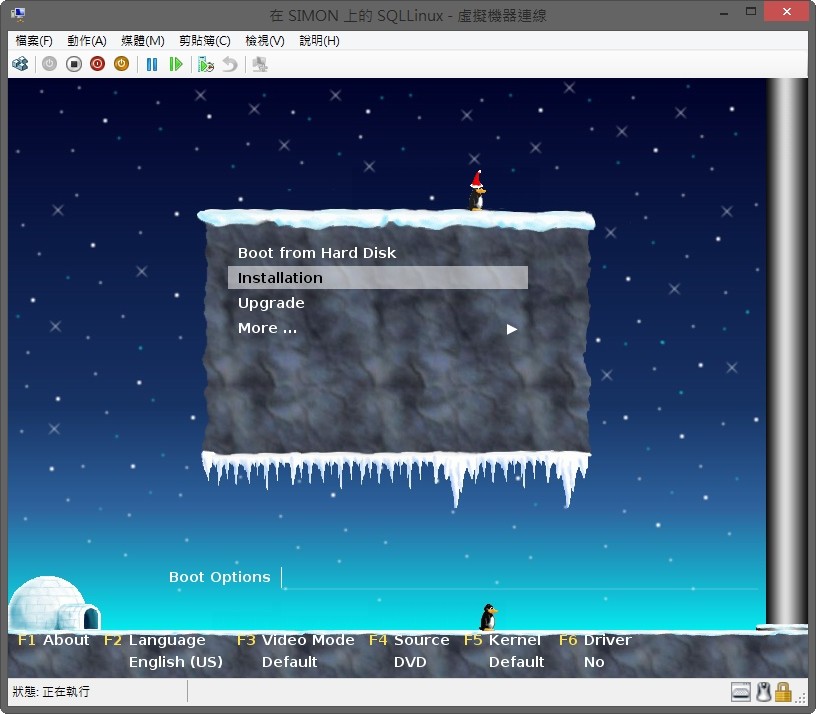Open the 說明(H) menu
The image size is (816, 714).
click(x=319, y=41)
